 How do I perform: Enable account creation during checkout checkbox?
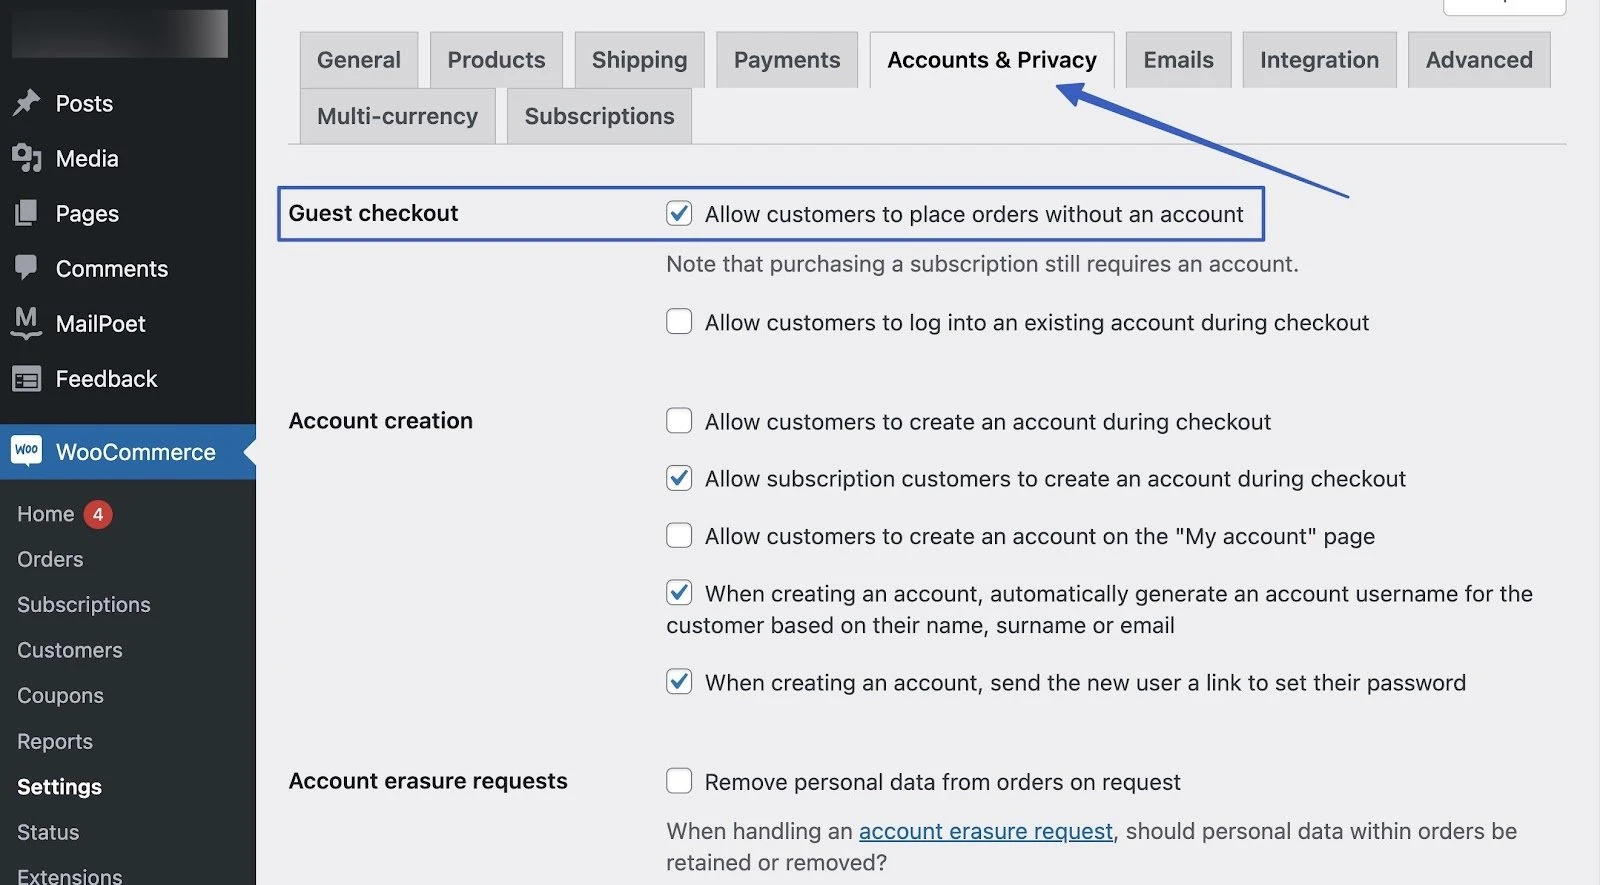[679, 421]
